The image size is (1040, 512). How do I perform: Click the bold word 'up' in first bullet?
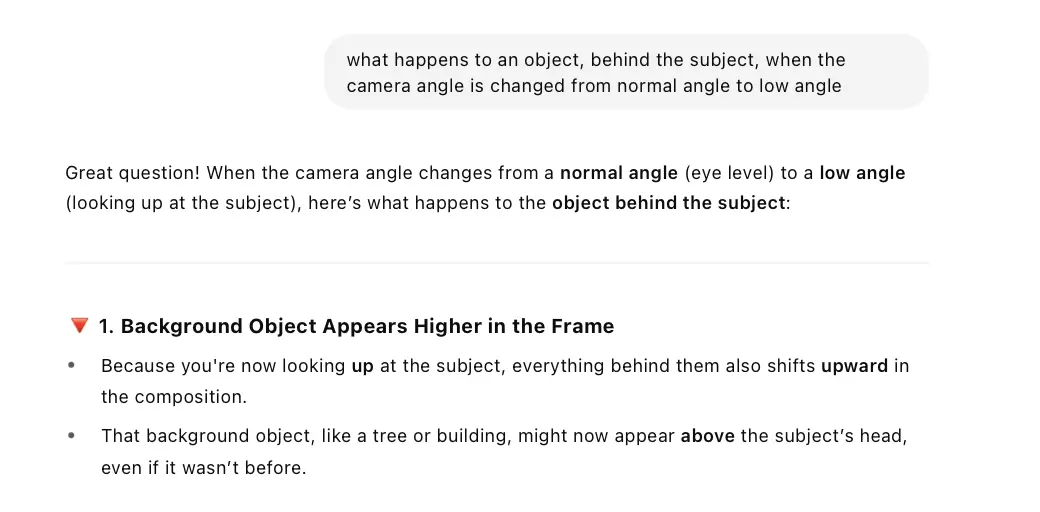point(362,366)
